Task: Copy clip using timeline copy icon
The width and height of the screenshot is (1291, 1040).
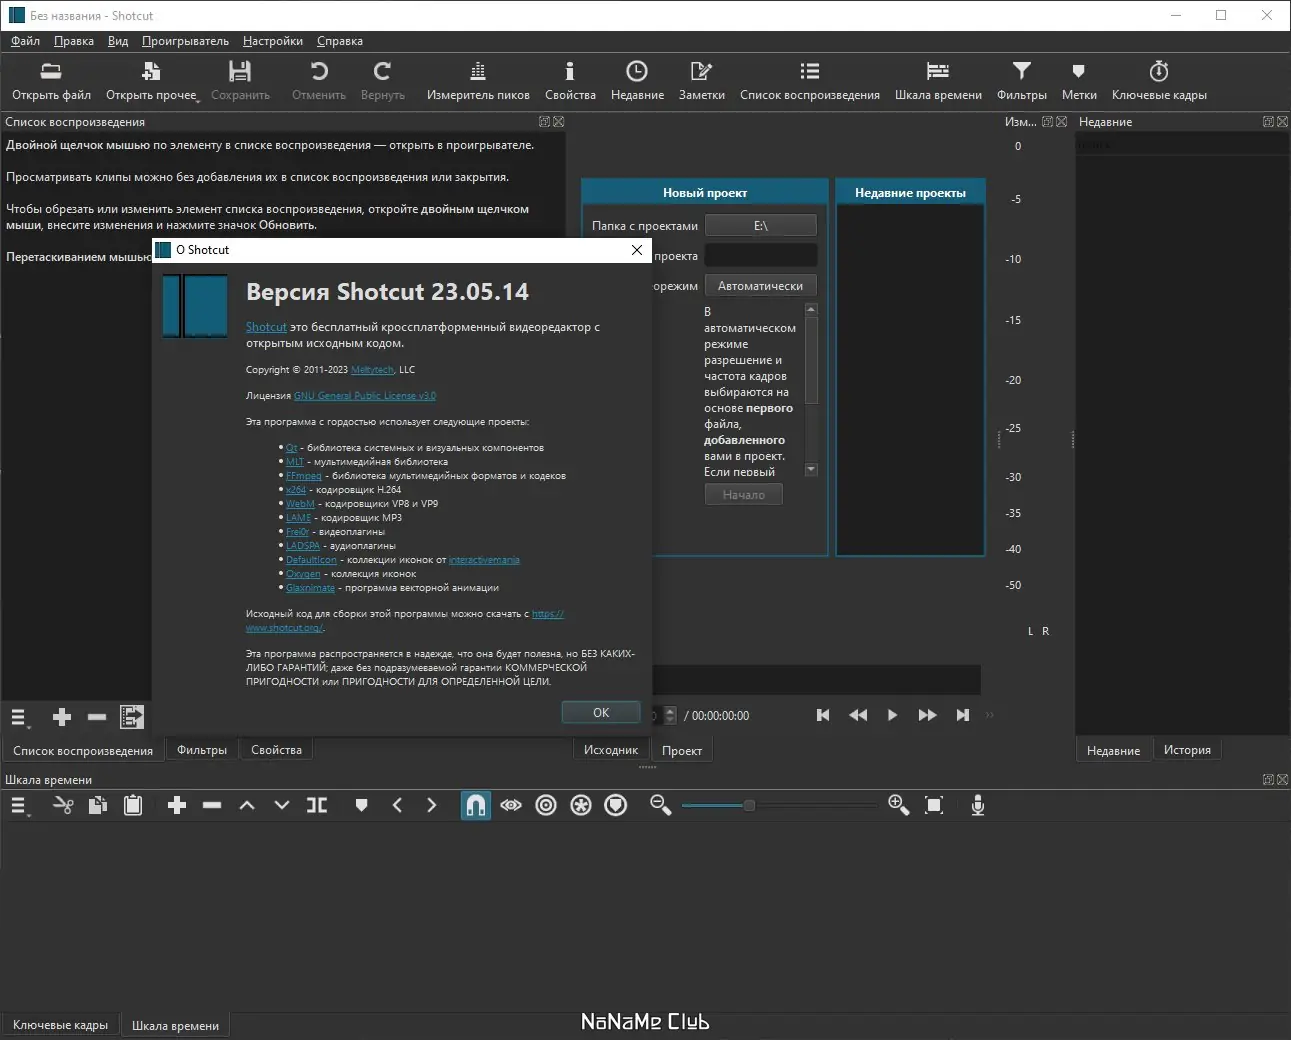Action: click(x=98, y=805)
